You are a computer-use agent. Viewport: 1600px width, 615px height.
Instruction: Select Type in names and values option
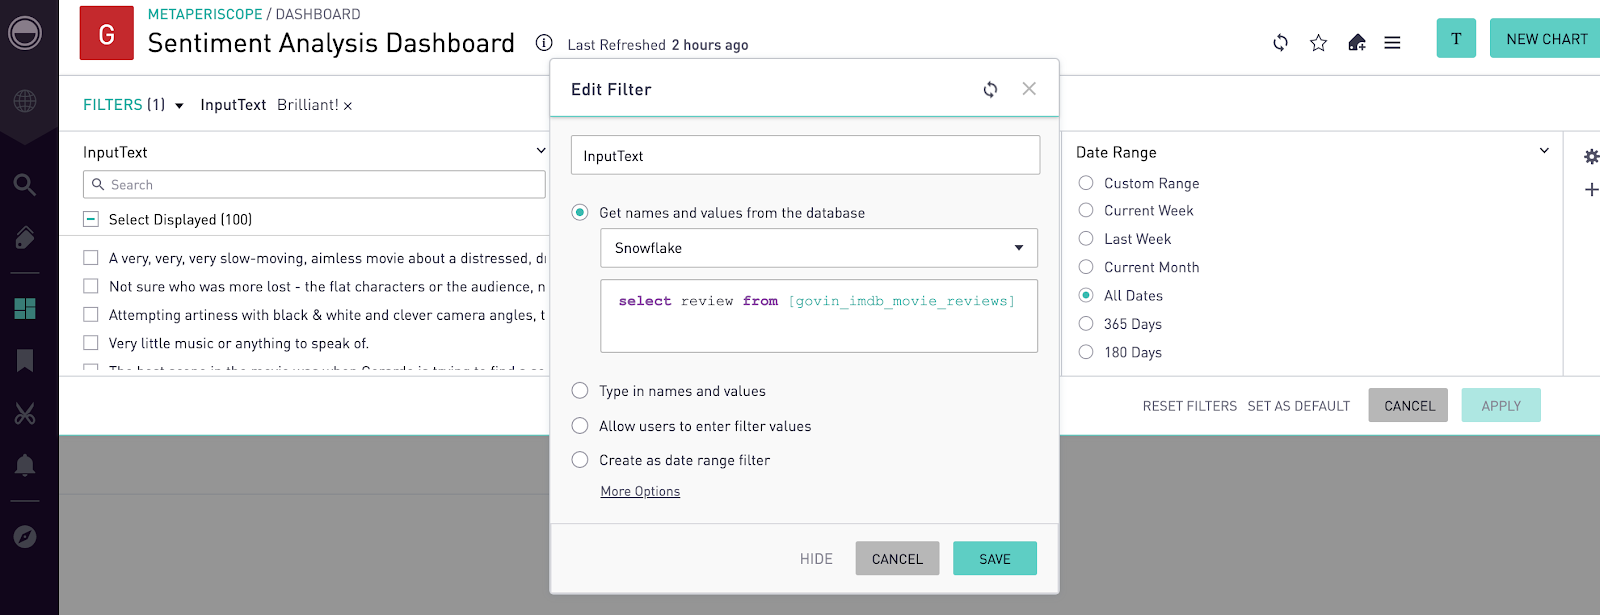pyautogui.click(x=580, y=390)
